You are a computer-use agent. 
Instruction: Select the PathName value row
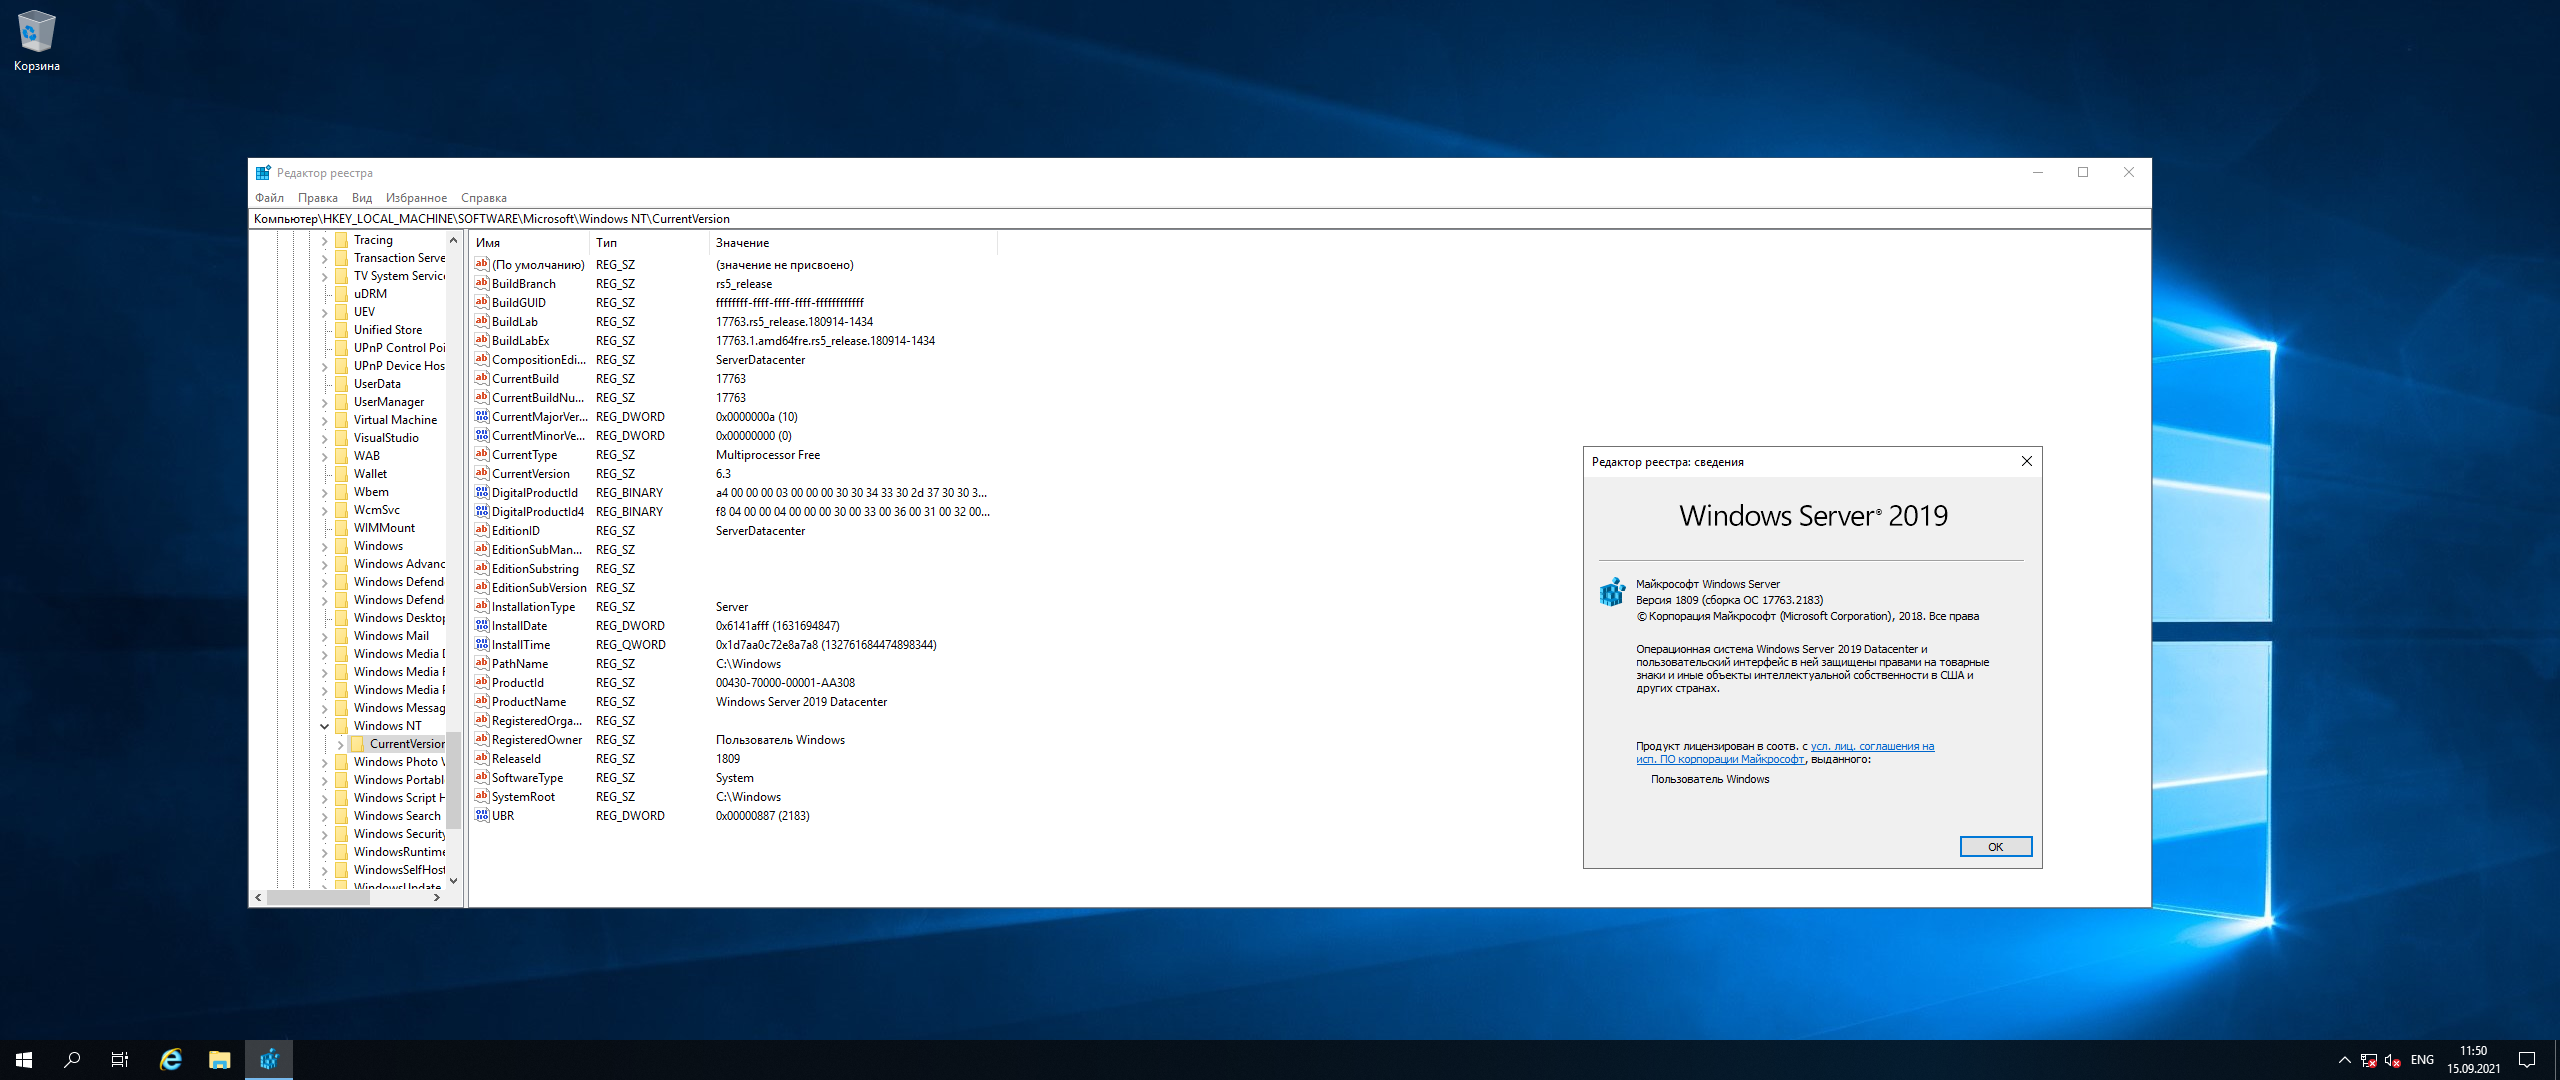point(734,663)
